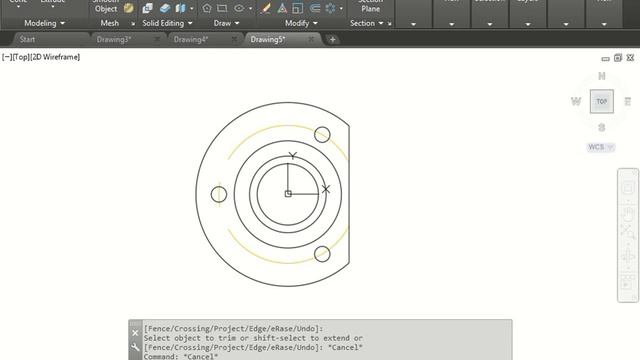Click the command line customize wrench icon
Viewport: 640px width, 360px height.
(x=135, y=347)
